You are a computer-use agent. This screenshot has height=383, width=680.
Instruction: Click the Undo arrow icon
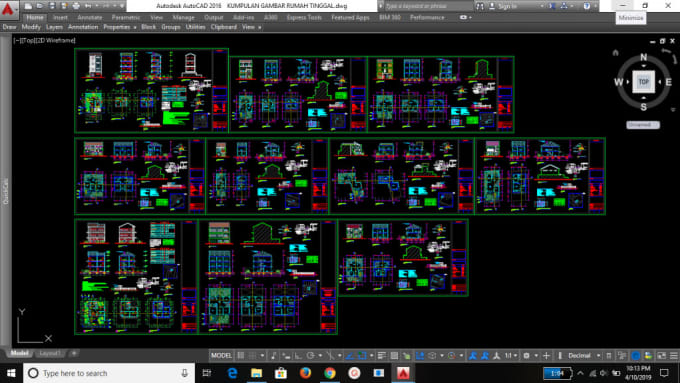[88, 6]
